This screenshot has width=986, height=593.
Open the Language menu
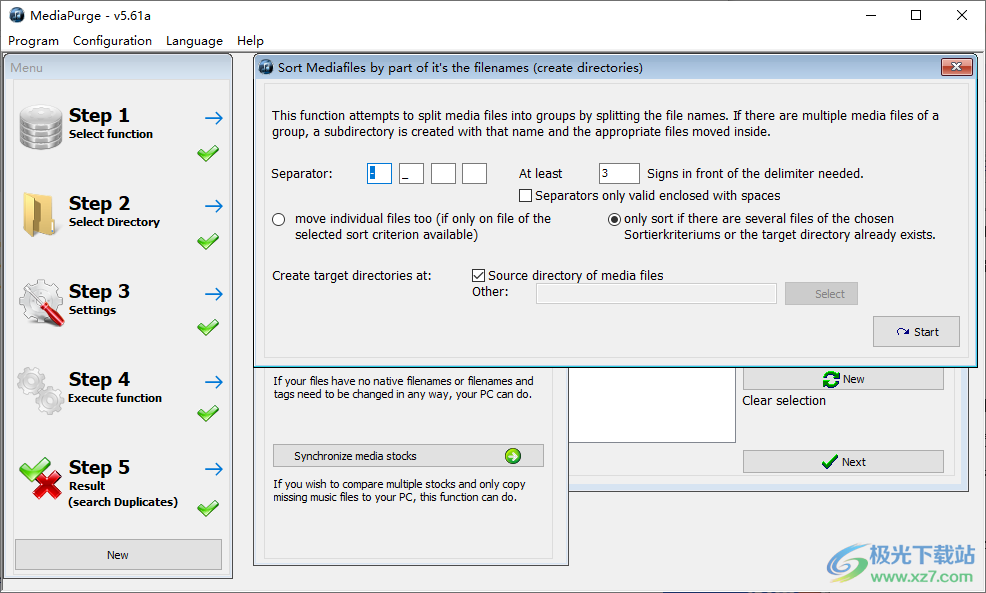pos(194,41)
